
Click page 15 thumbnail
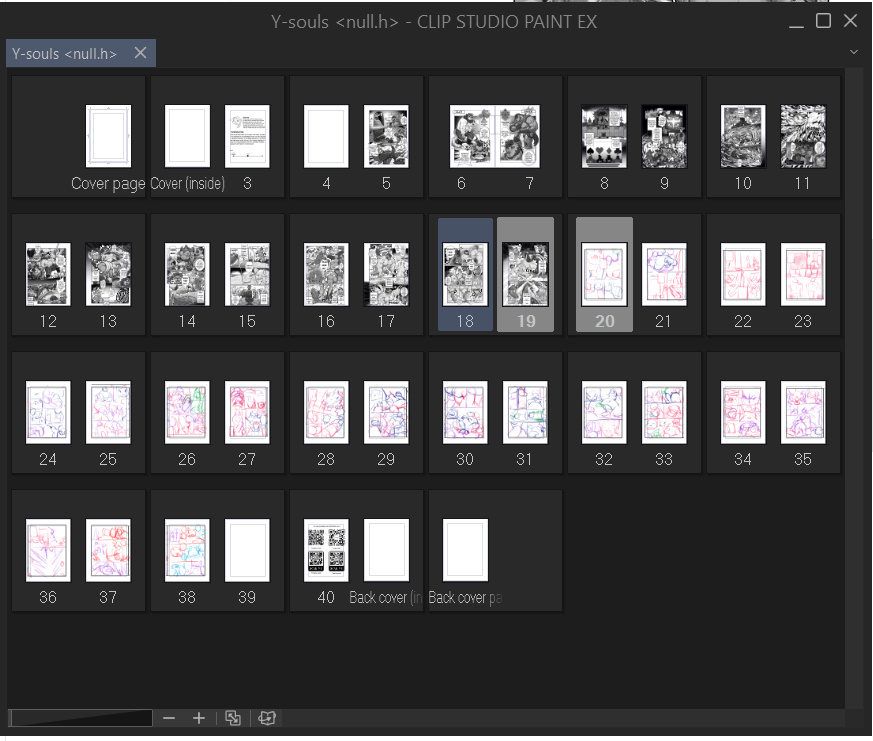(247, 274)
